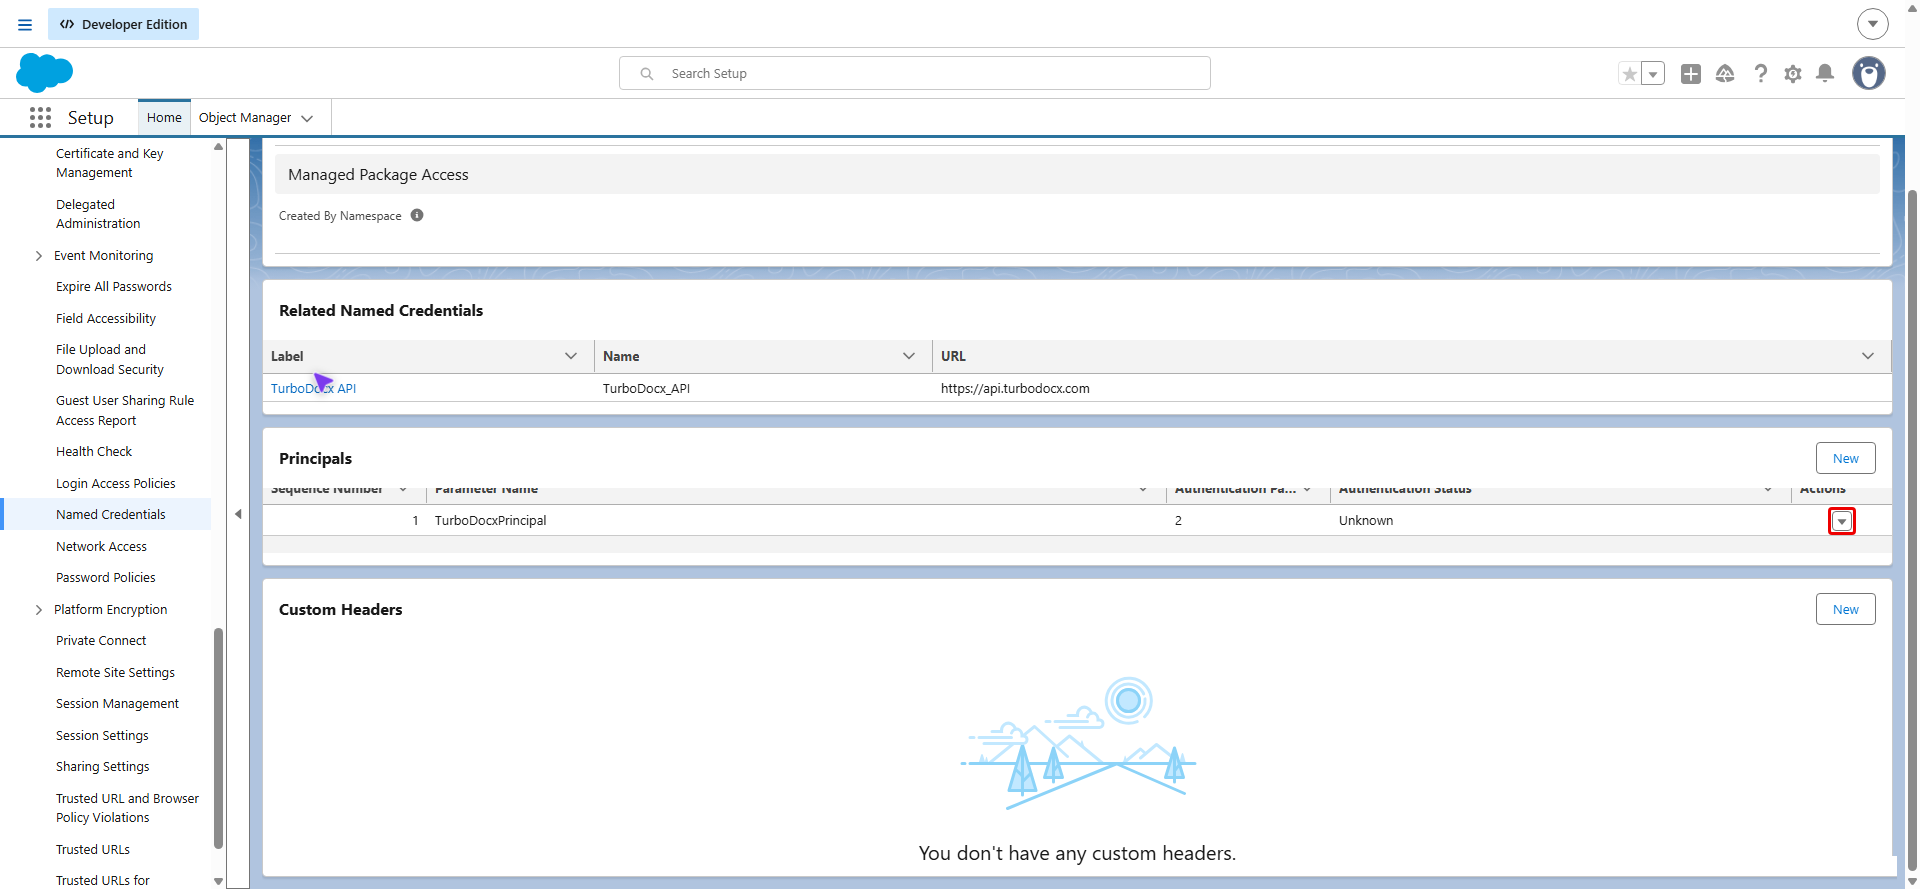Focus the Search Setup field
This screenshot has height=889, width=1920.
[915, 73]
